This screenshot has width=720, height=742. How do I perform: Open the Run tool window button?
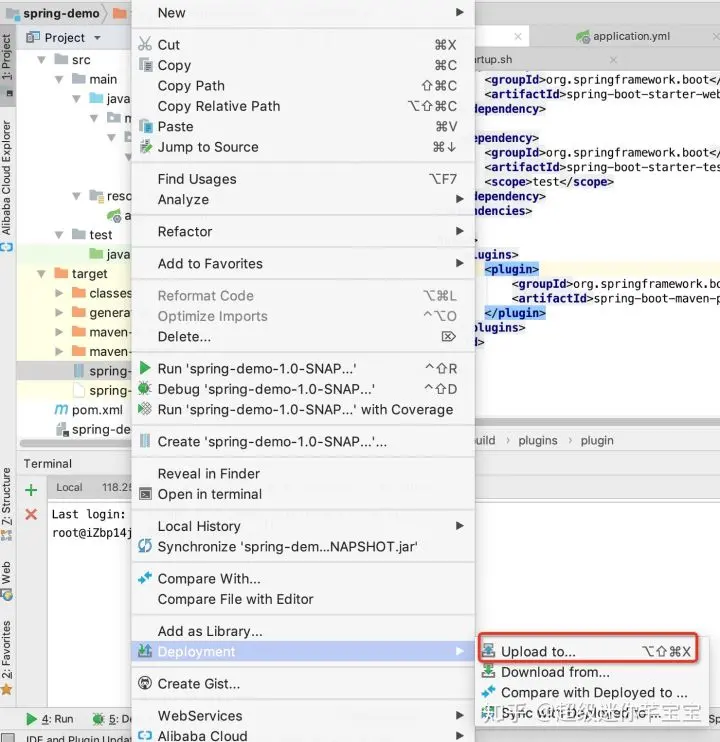[50, 719]
